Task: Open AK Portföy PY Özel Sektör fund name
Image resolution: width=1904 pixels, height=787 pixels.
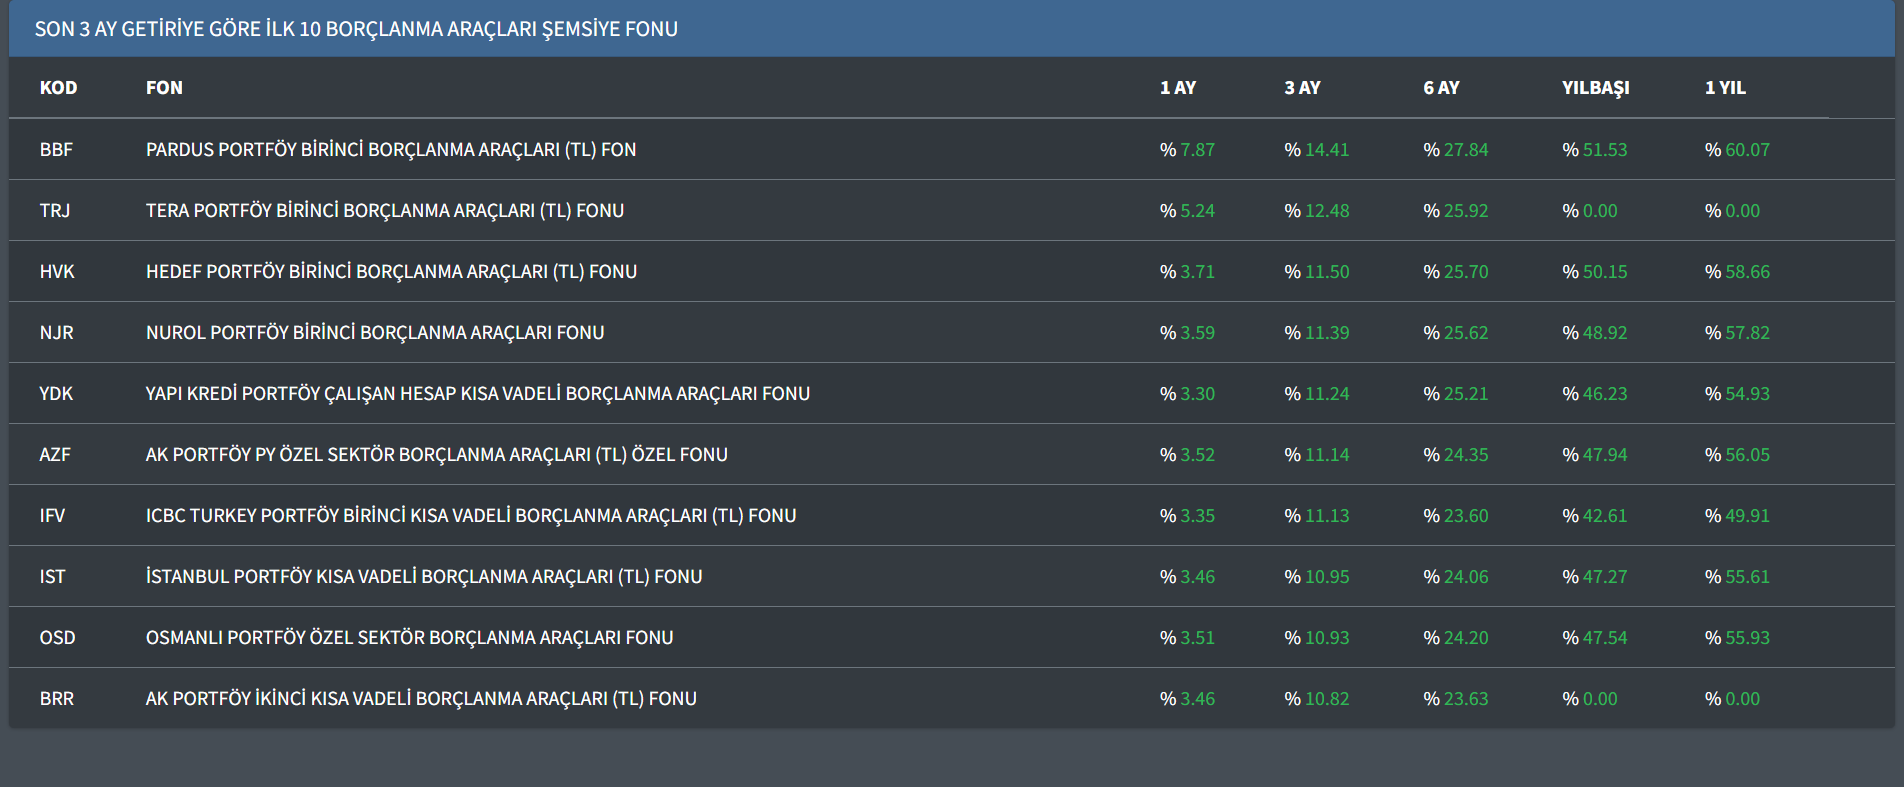Action: (x=436, y=455)
